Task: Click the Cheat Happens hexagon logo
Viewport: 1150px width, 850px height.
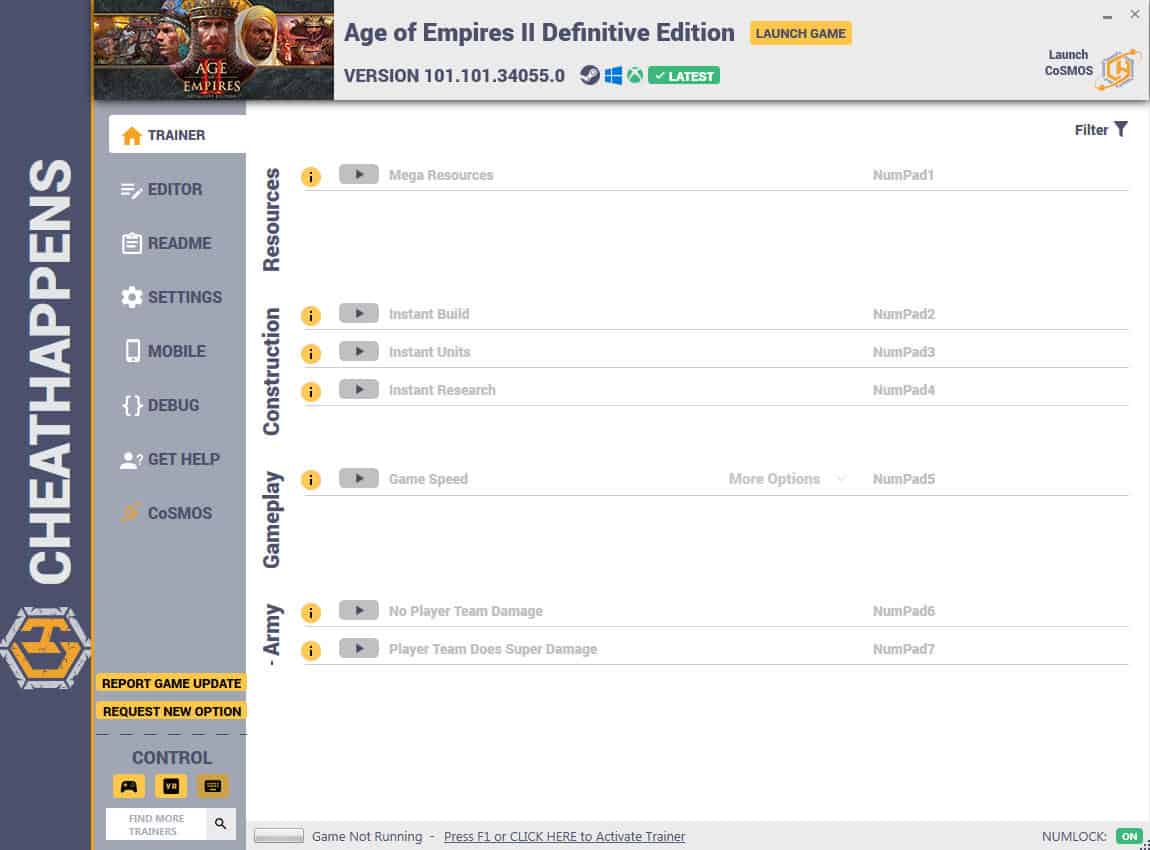Action: 45,648
